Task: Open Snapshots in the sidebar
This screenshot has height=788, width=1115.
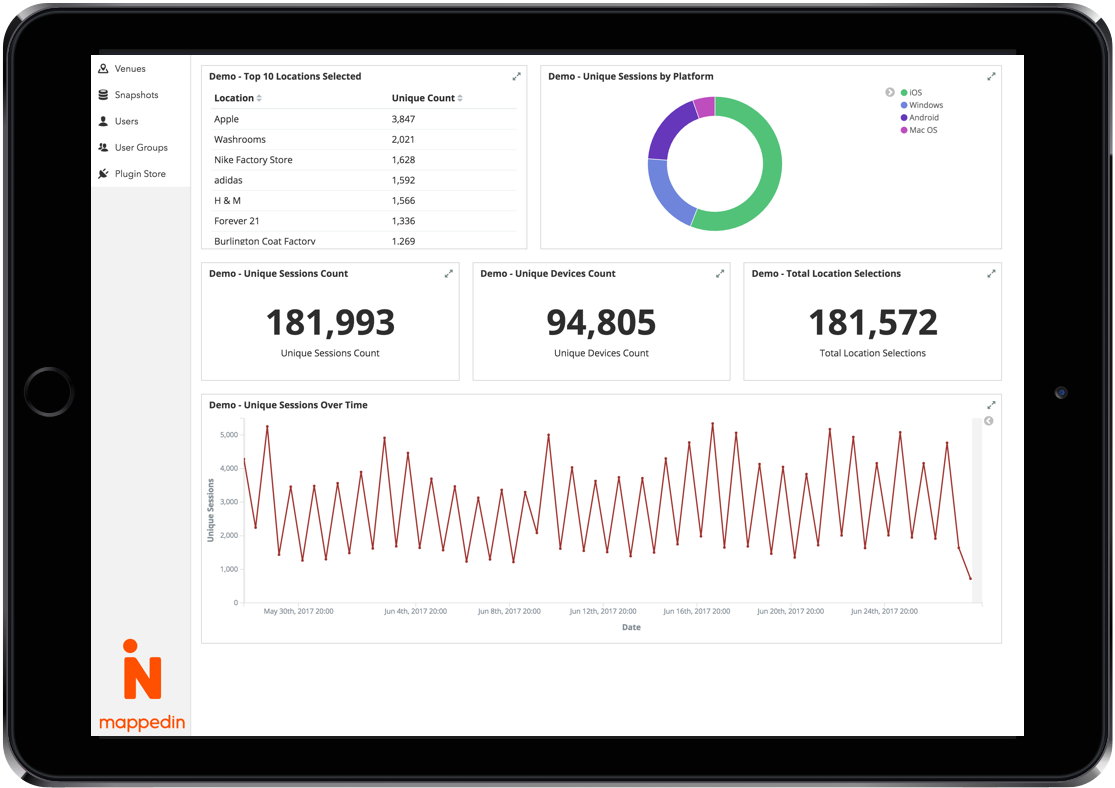Action: coord(137,95)
